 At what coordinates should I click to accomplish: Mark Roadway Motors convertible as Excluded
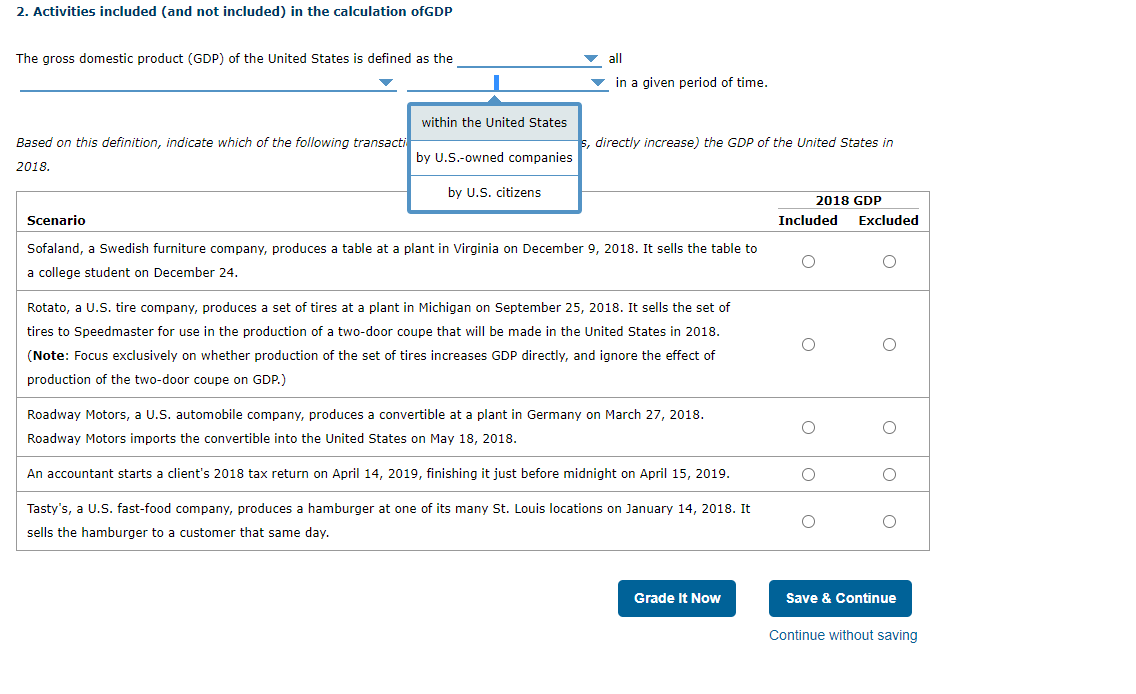tap(888, 427)
